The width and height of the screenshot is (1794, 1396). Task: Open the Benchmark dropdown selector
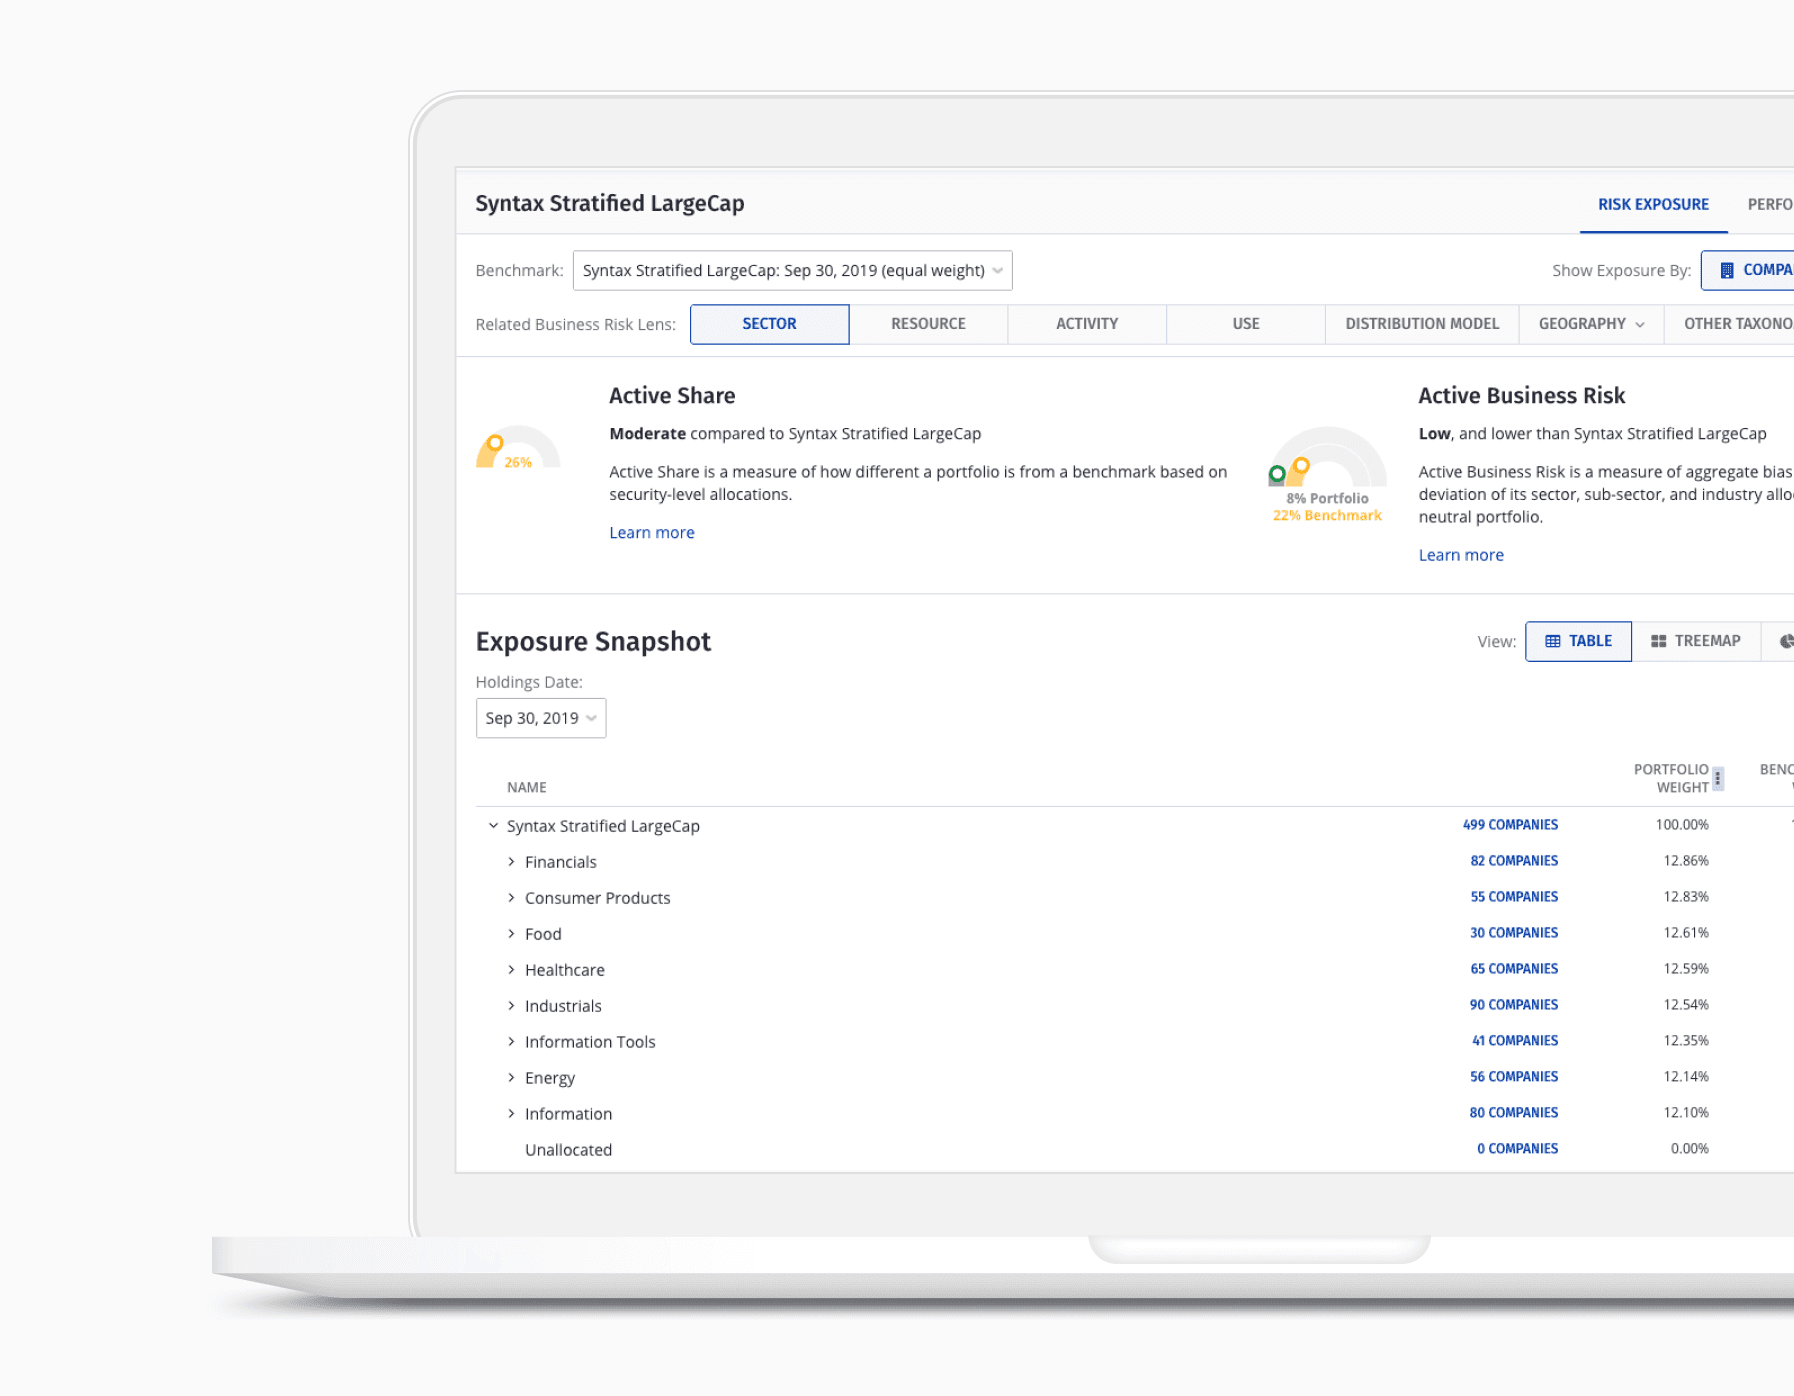click(x=792, y=271)
